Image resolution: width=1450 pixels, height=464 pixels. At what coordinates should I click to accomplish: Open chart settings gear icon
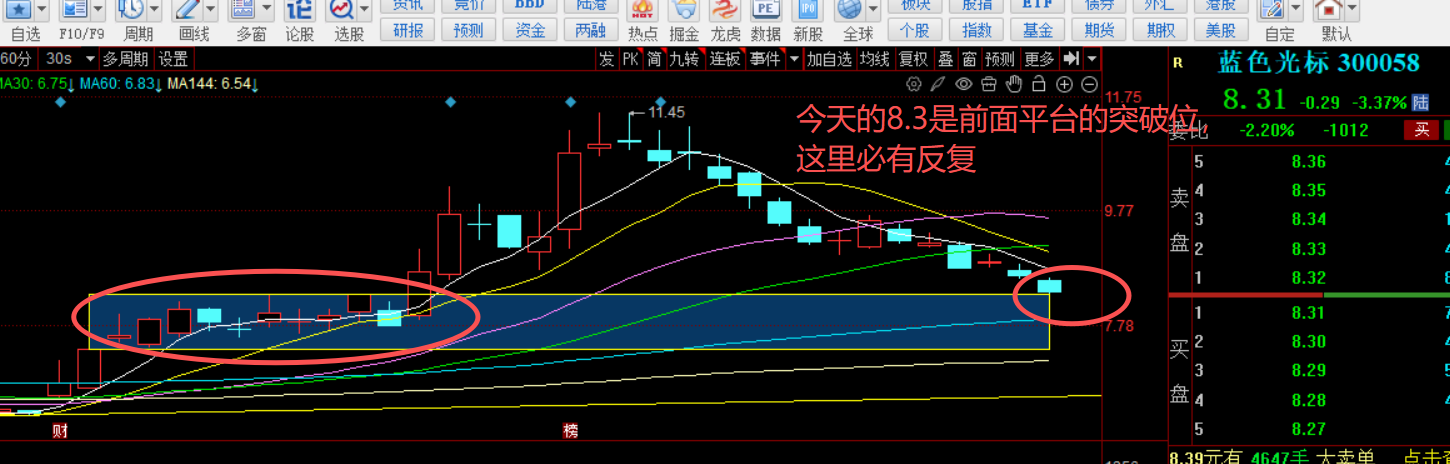click(x=915, y=84)
